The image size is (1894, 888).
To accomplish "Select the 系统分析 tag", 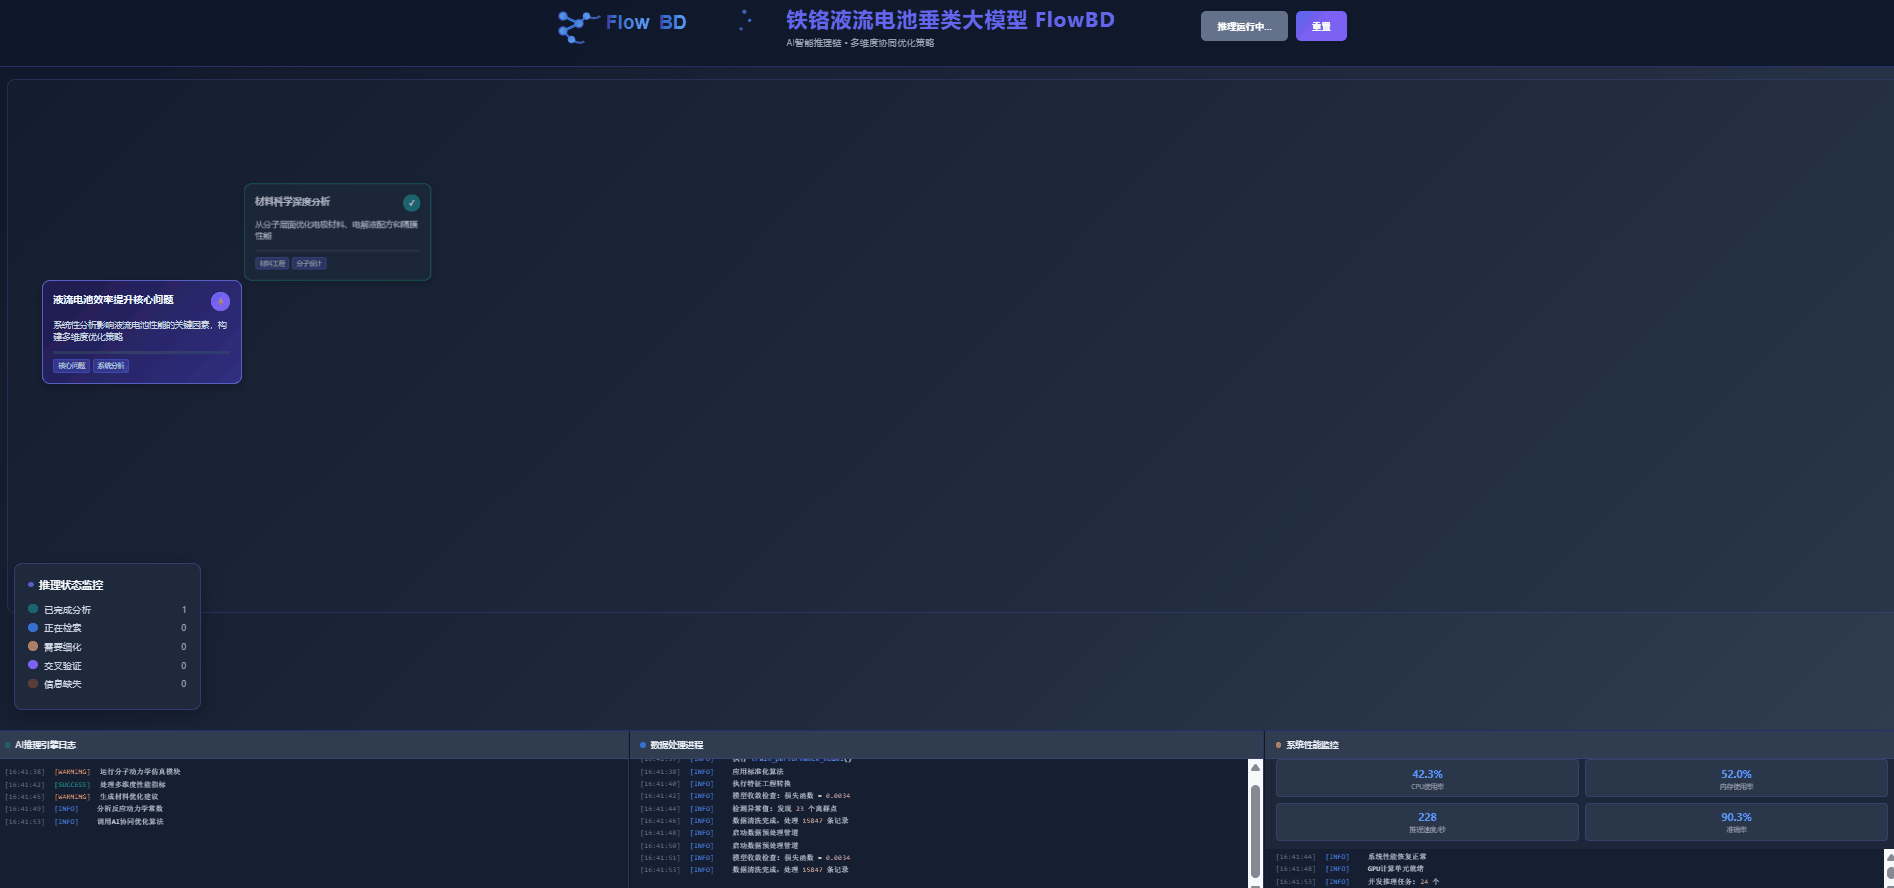I will 111,366.
